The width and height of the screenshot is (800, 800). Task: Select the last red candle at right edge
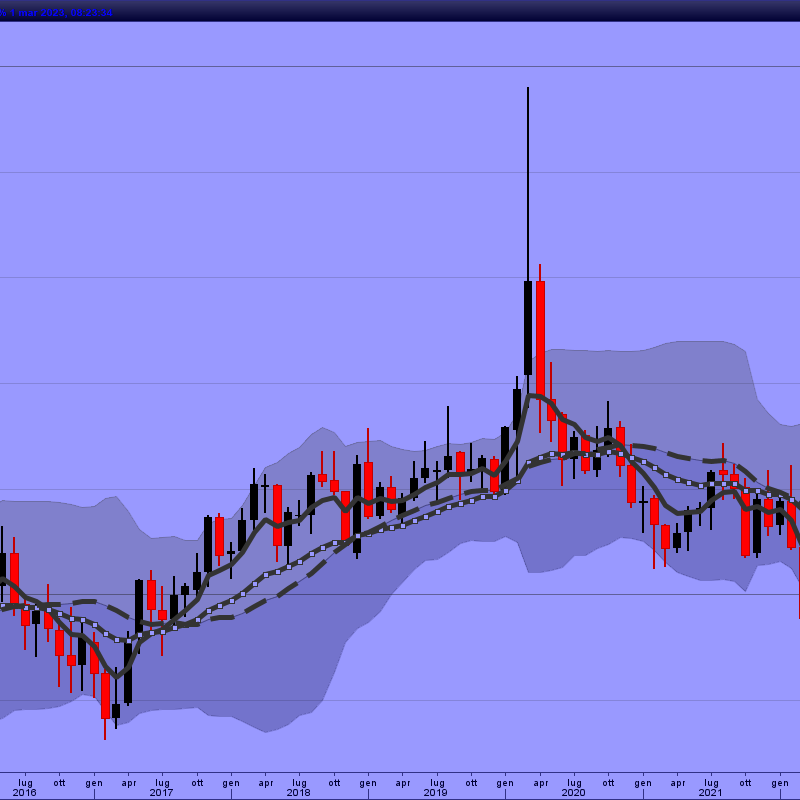pos(791,525)
